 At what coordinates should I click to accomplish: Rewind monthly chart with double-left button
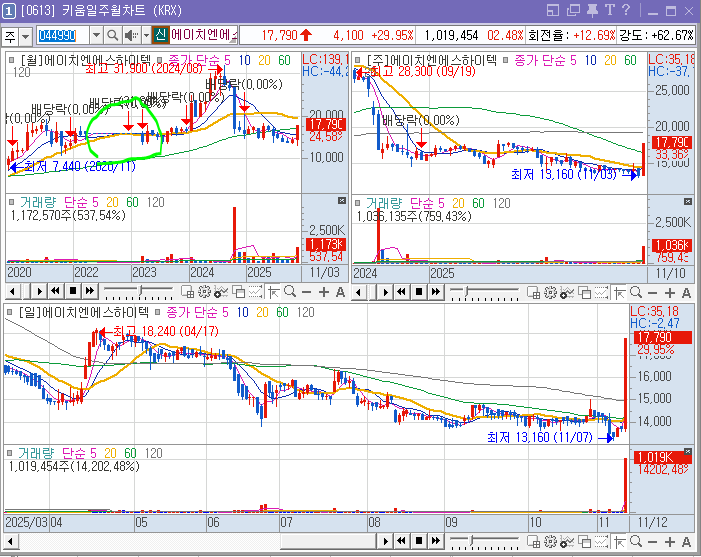point(56,291)
